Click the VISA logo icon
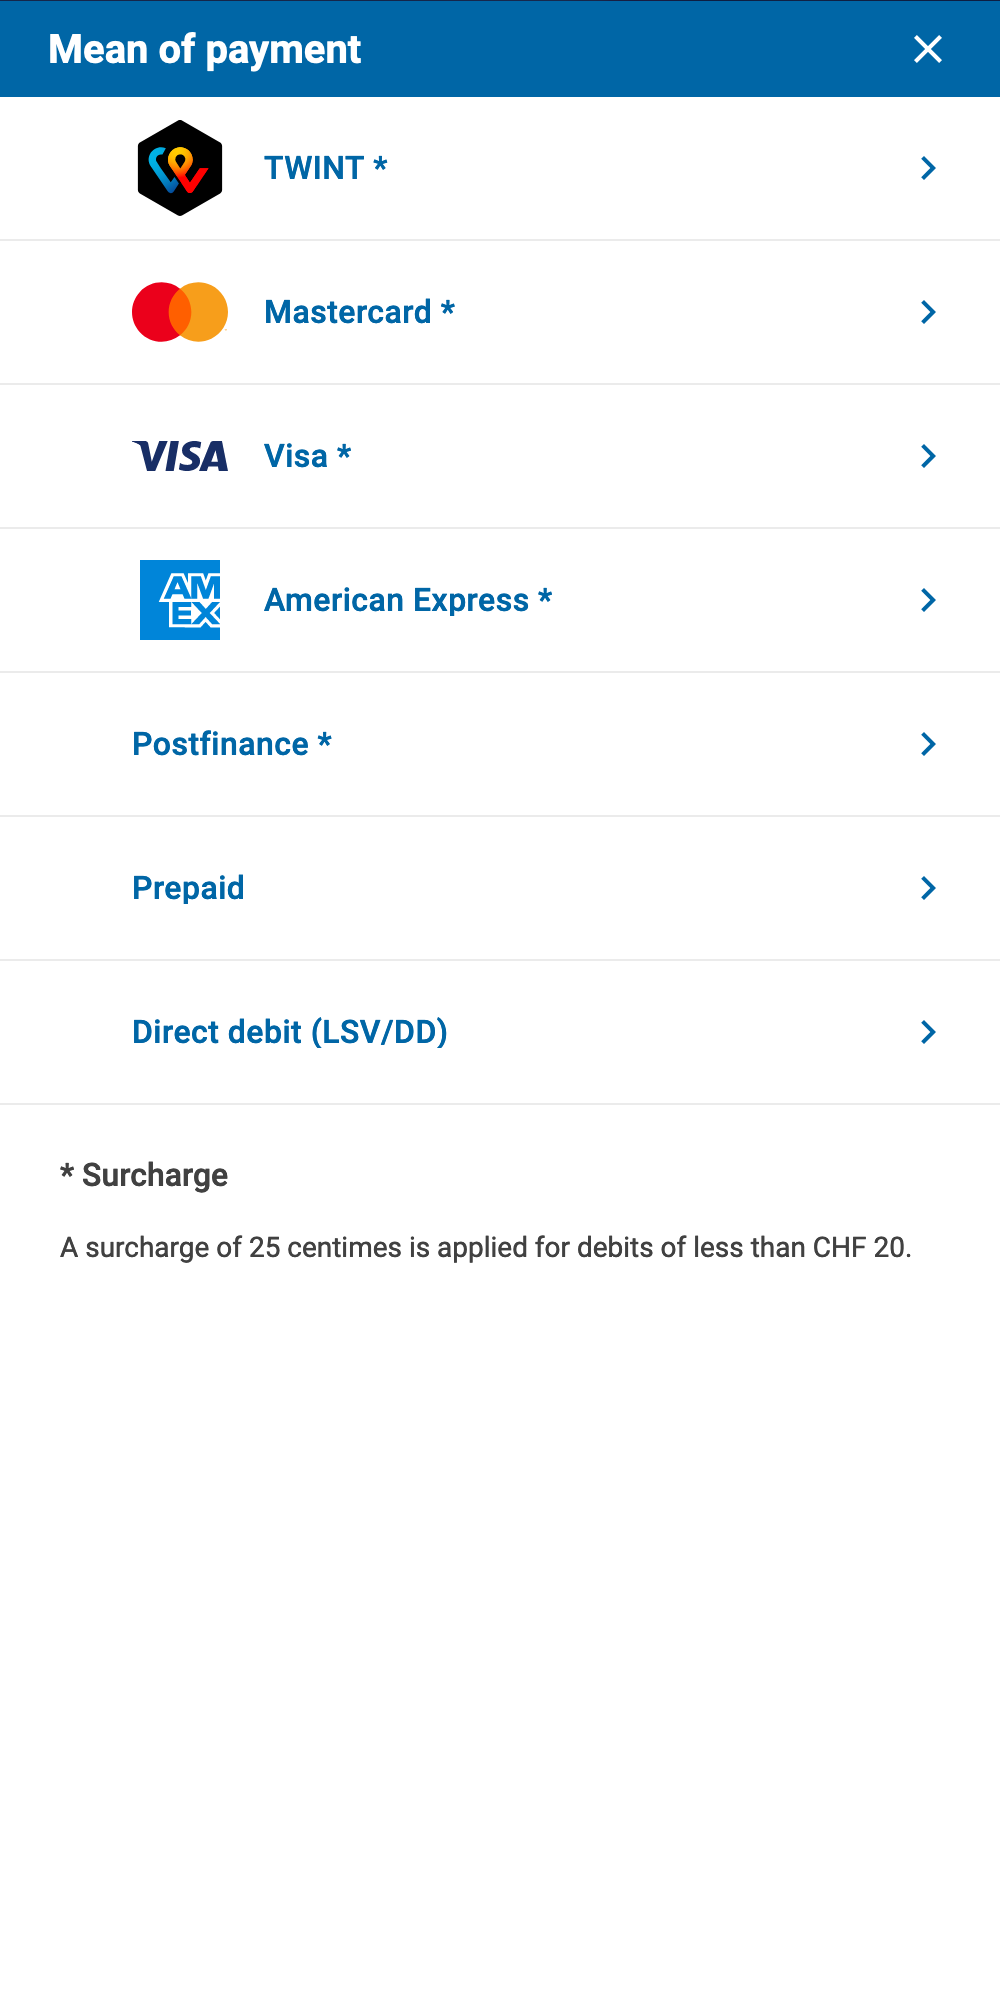 pos(180,456)
